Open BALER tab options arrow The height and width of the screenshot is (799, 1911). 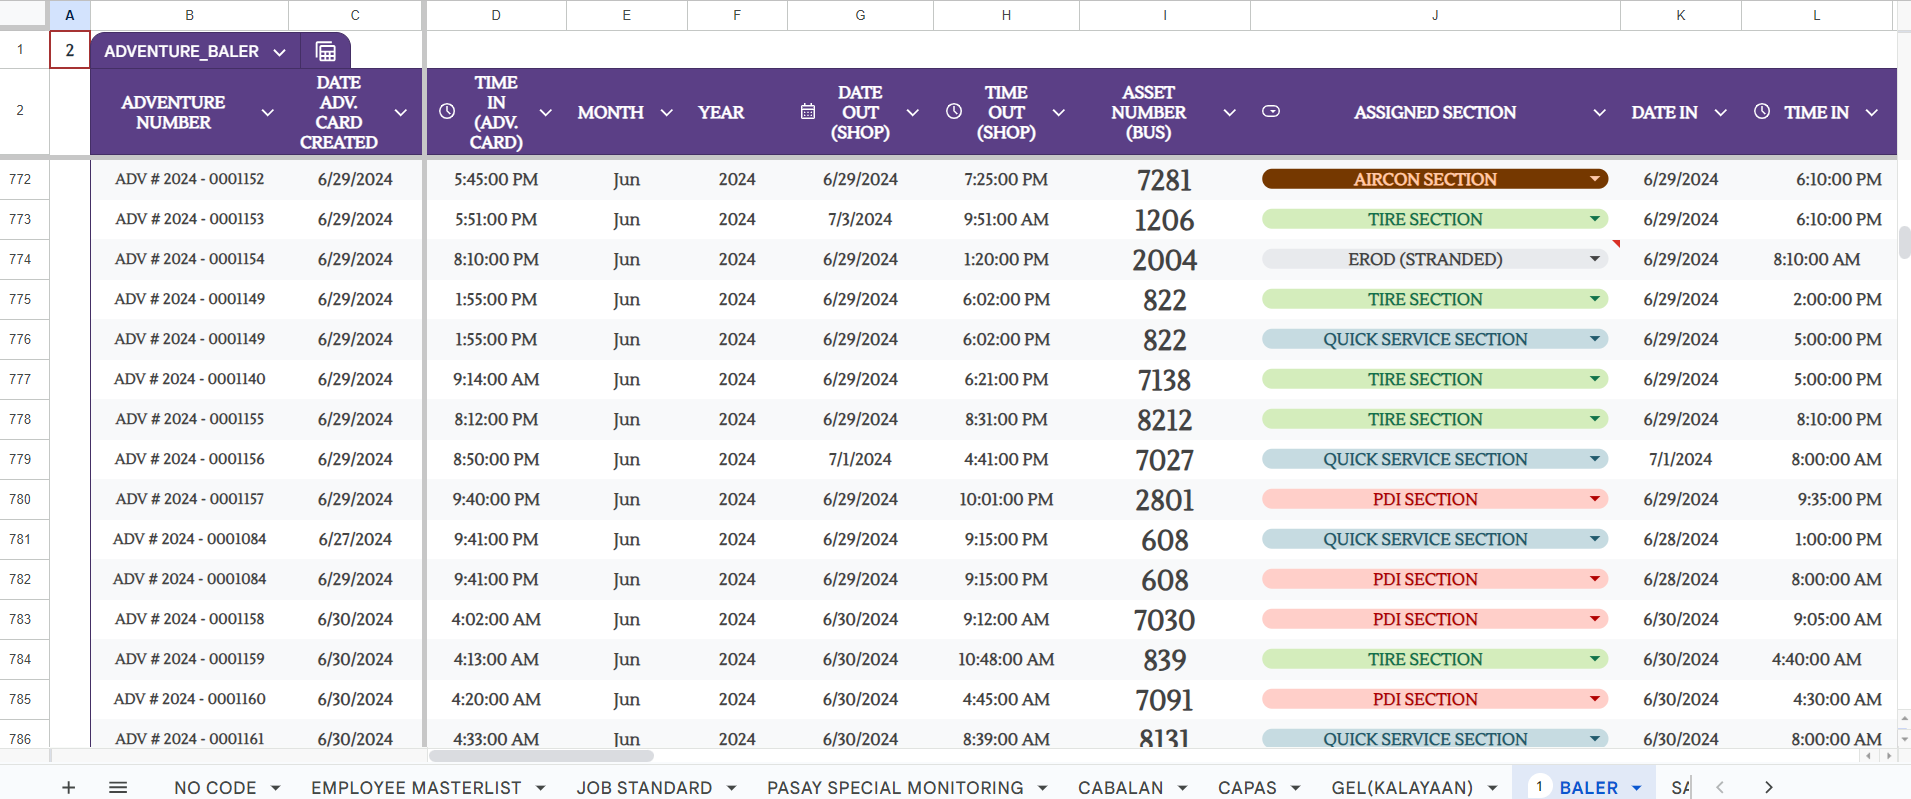[x=1637, y=788]
